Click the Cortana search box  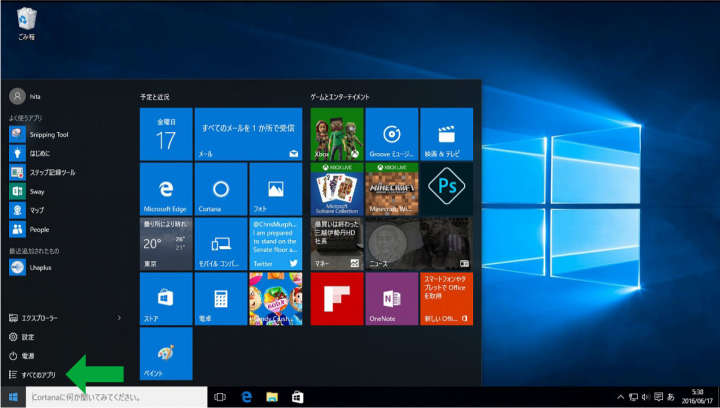(x=117, y=397)
